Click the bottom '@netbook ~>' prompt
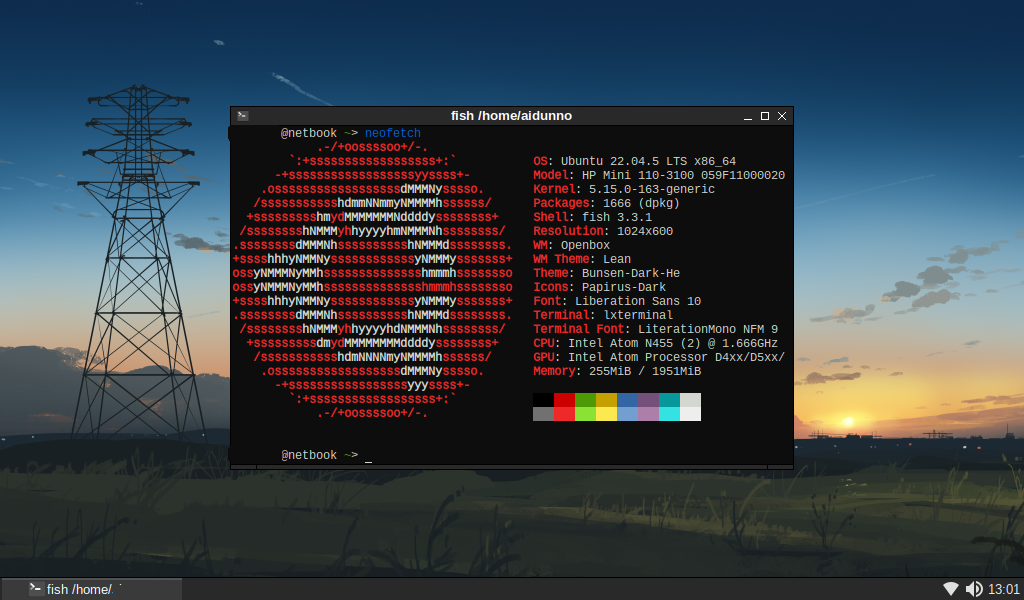1024x600 pixels. [x=319, y=455]
